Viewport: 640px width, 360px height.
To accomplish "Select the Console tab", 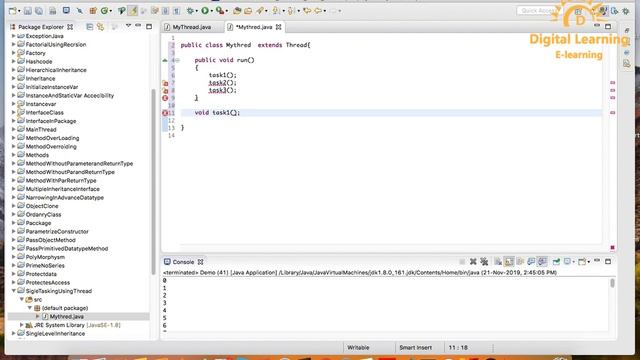I will tap(183, 262).
